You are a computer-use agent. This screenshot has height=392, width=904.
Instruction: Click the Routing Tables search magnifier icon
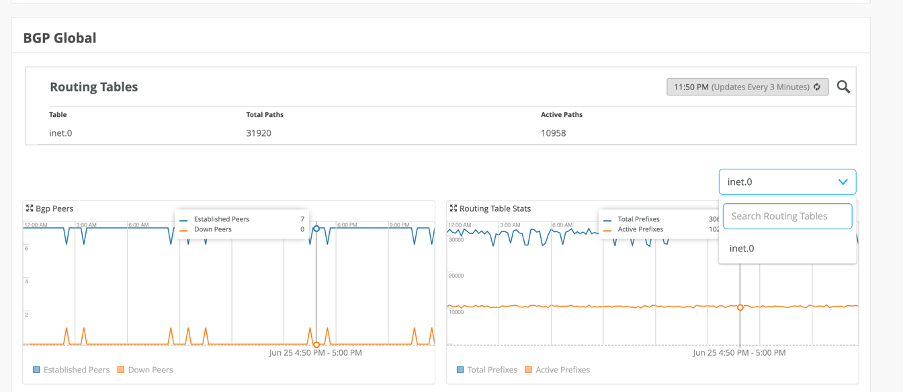tap(843, 87)
